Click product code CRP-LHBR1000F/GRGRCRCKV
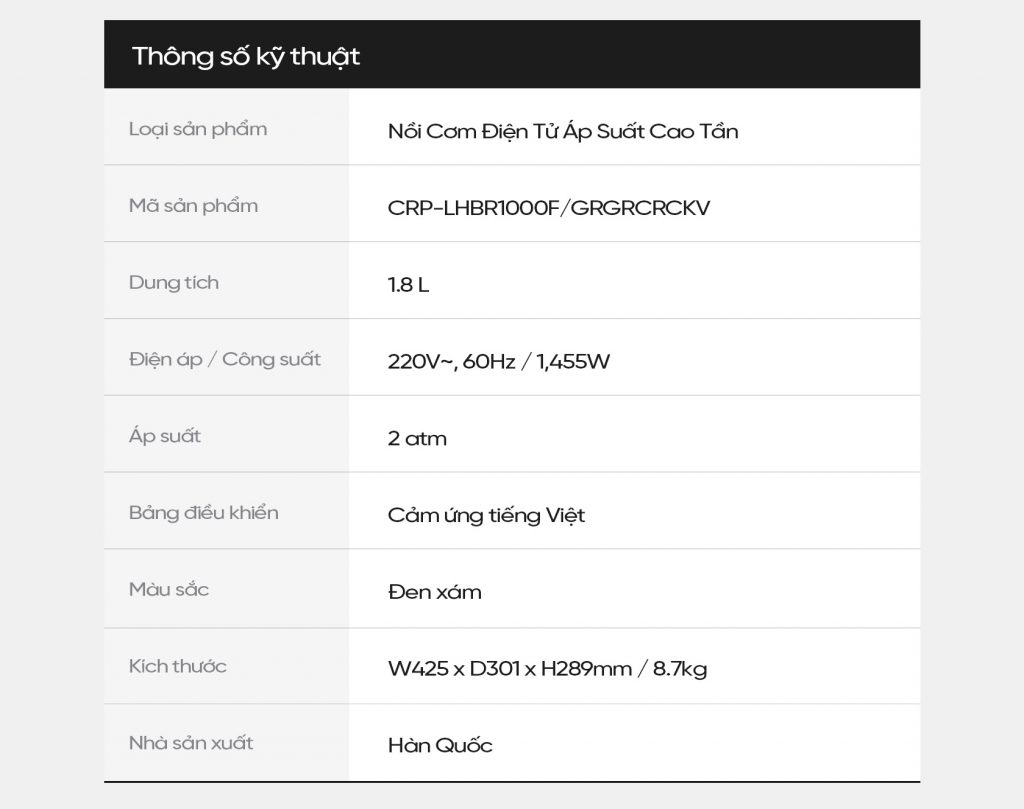Viewport: 1024px width, 809px height. point(549,208)
